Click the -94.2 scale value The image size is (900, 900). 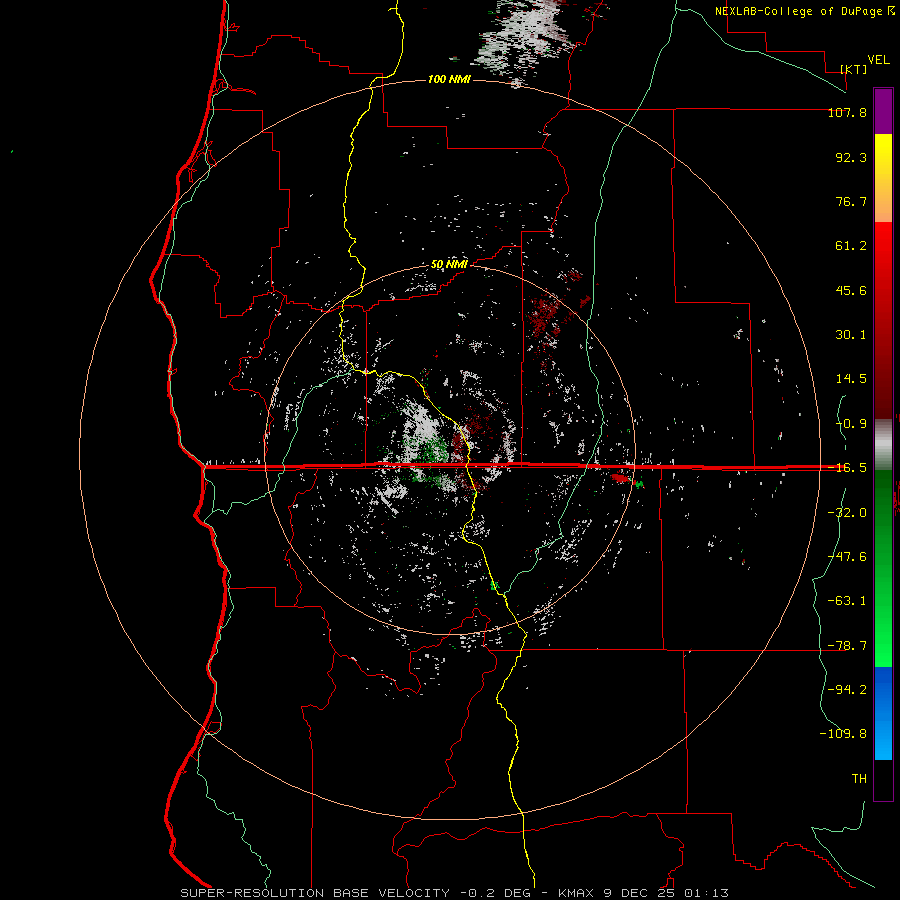(x=847, y=690)
